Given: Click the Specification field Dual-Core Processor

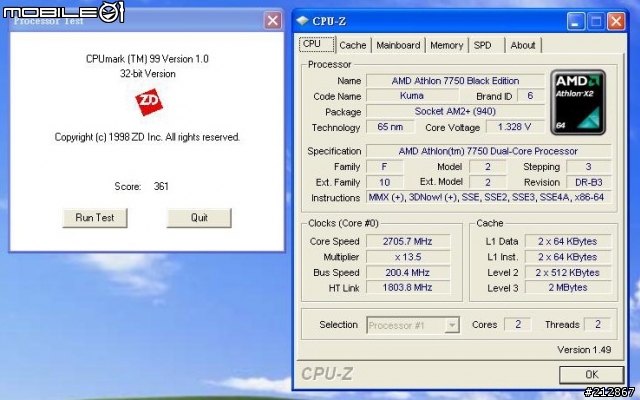Looking at the screenshot, I should click(x=488, y=151).
